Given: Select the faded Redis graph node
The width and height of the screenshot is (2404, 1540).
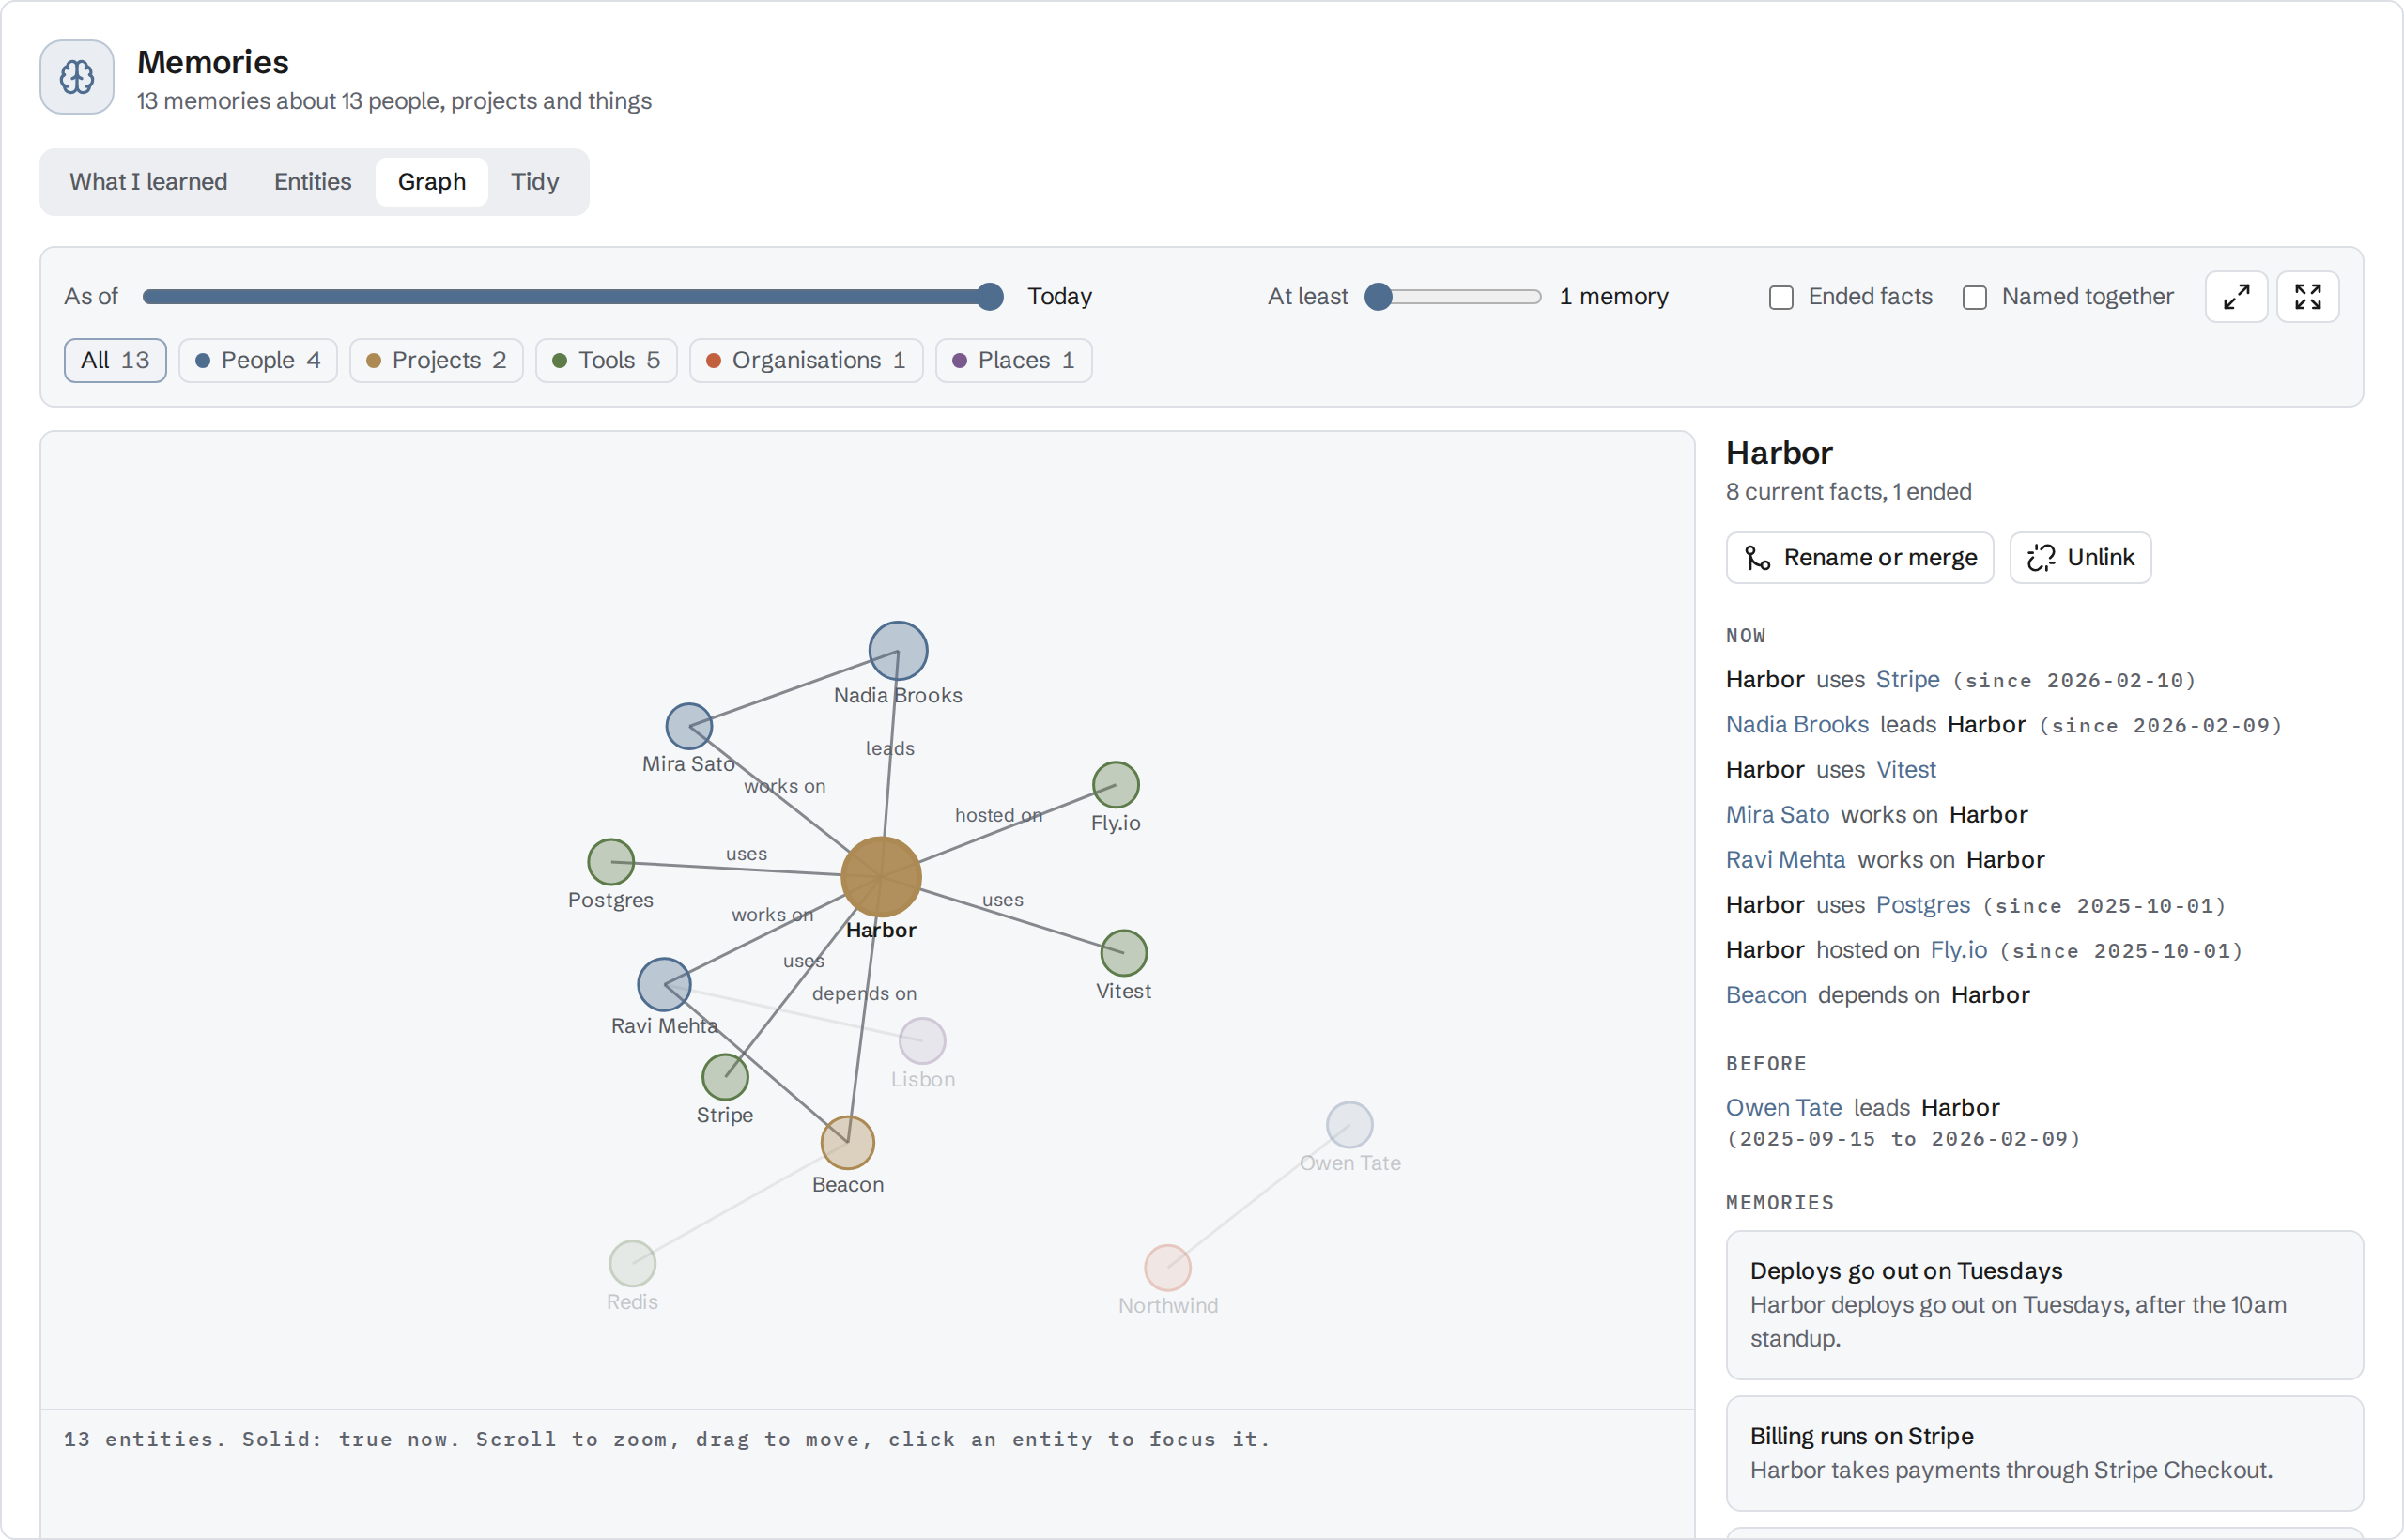Looking at the screenshot, I should (633, 1264).
